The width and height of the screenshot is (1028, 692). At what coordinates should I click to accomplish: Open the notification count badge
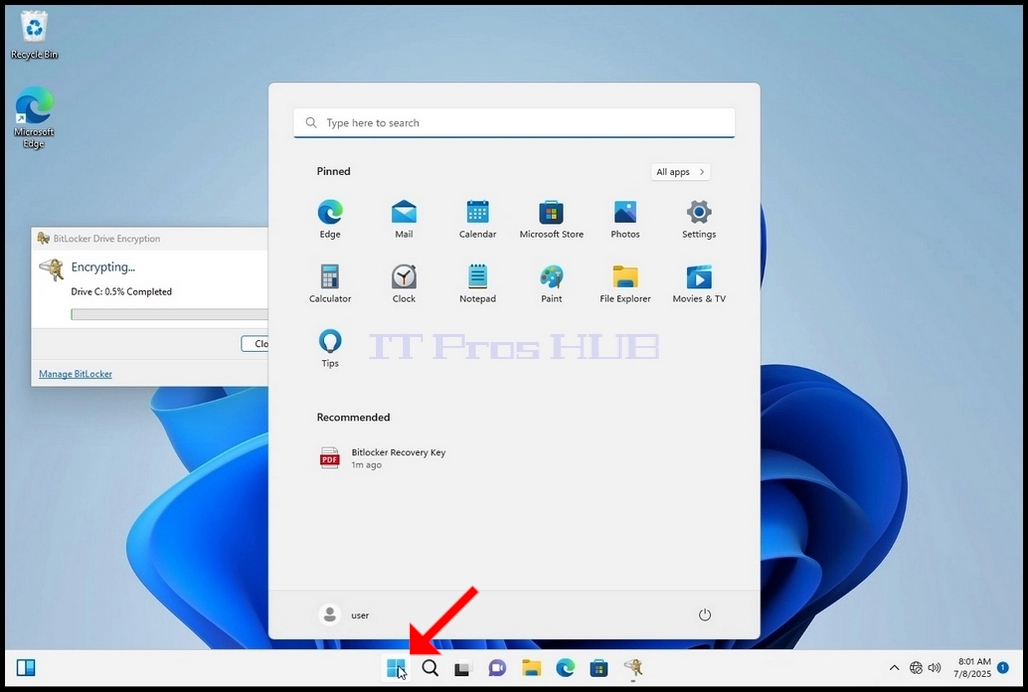[1002, 668]
